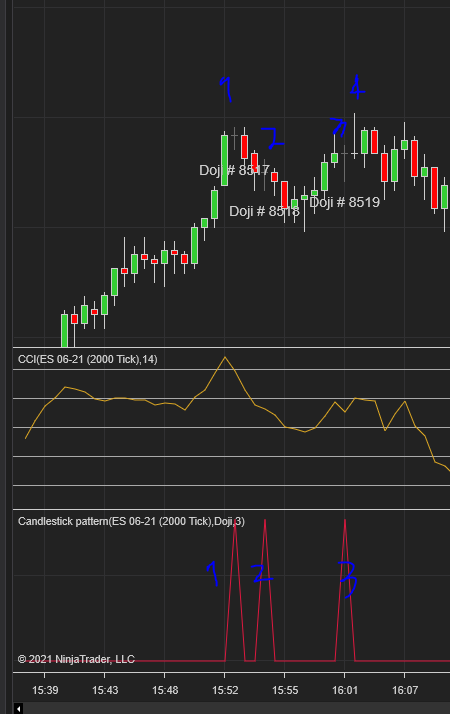This screenshot has width=450, height=714.
Task: Click the 15:55 time axis label
Action: (x=285, y=690)
